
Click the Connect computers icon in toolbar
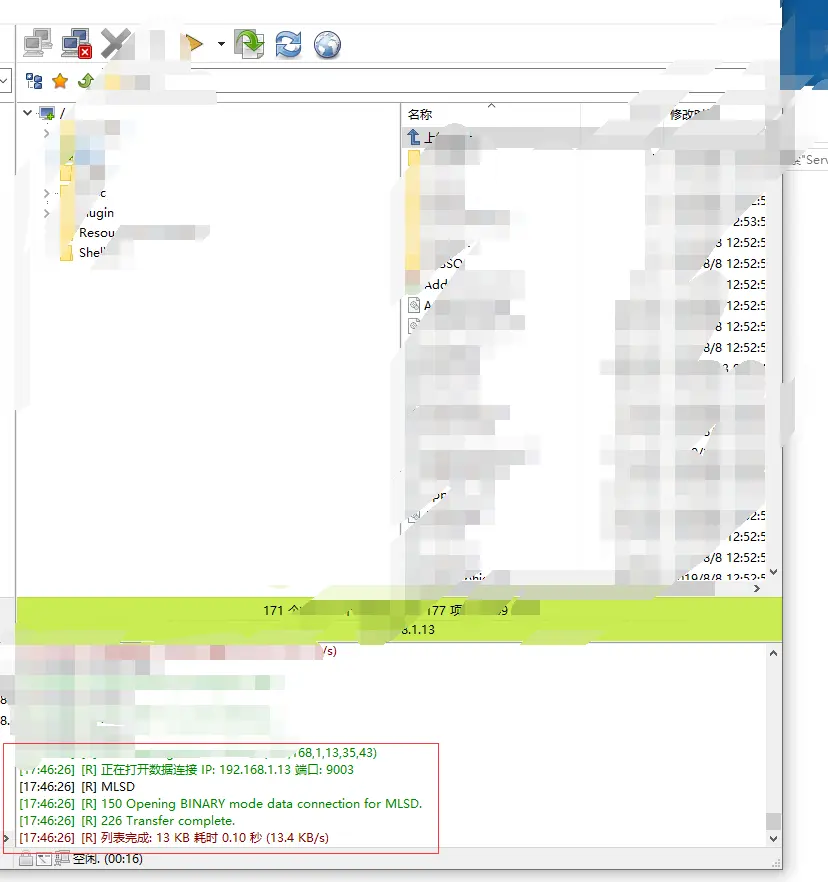[38, 43]
